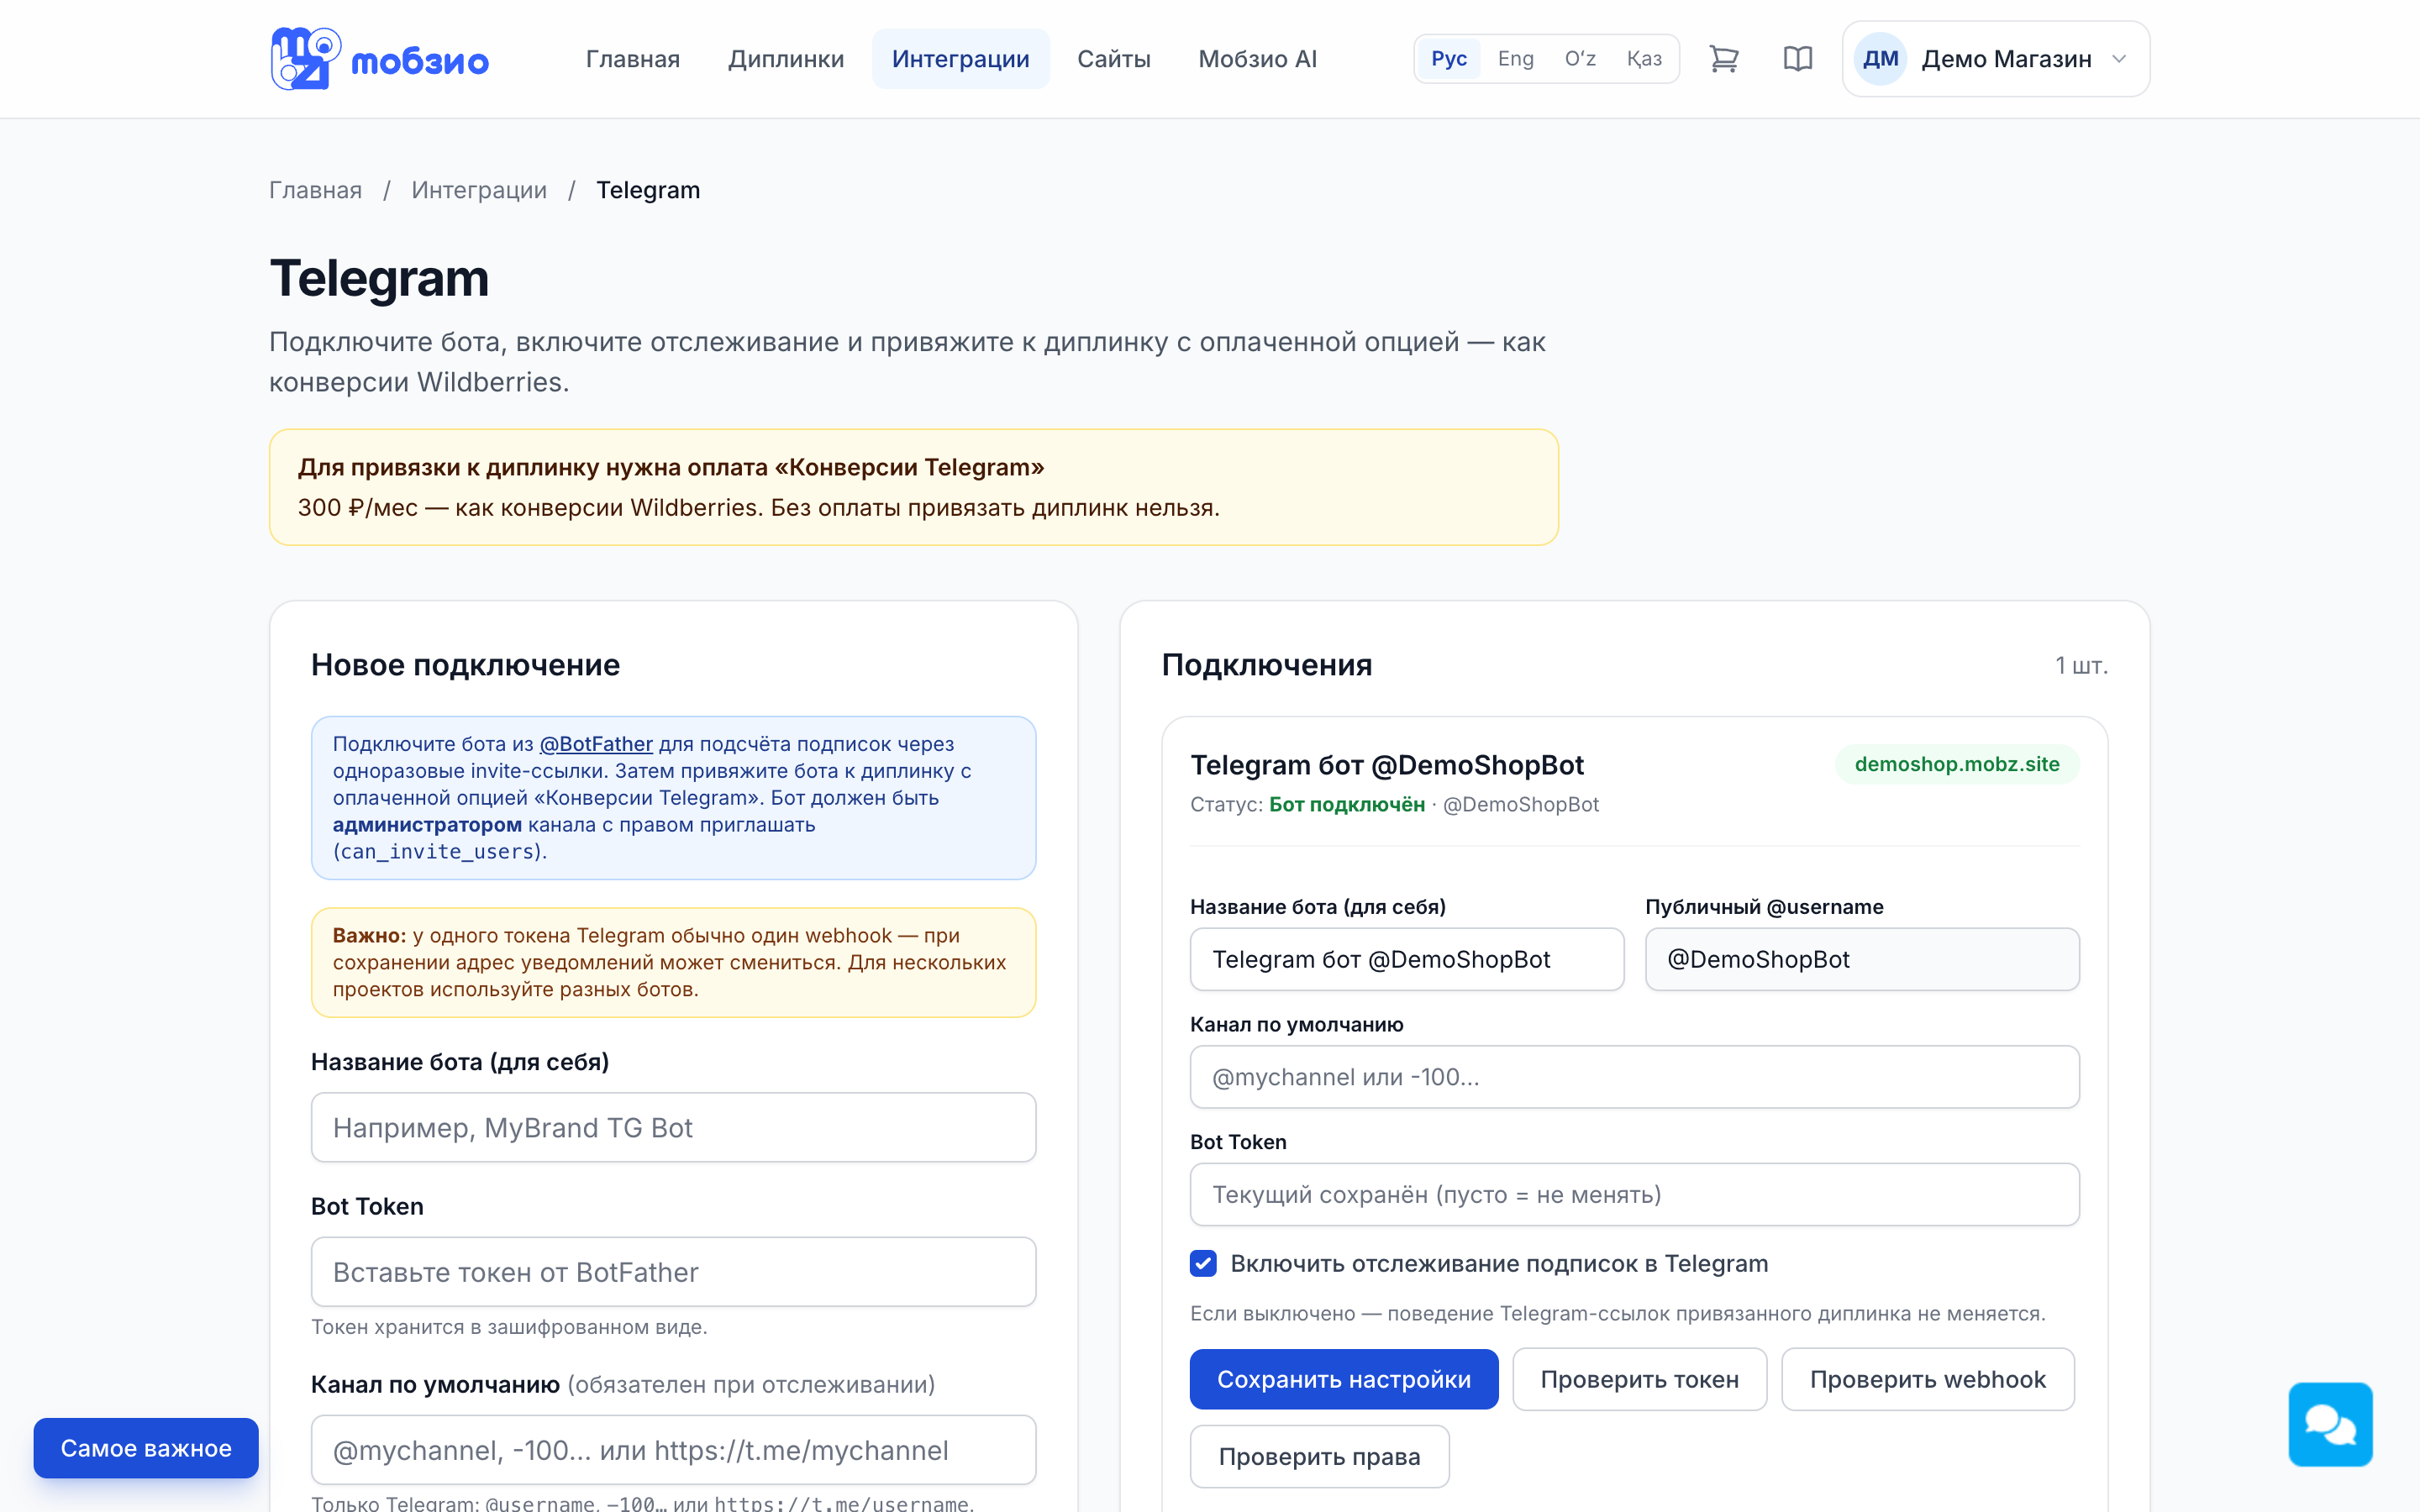
Task: Go to Главная in top navigation
Action: (633, 59)
